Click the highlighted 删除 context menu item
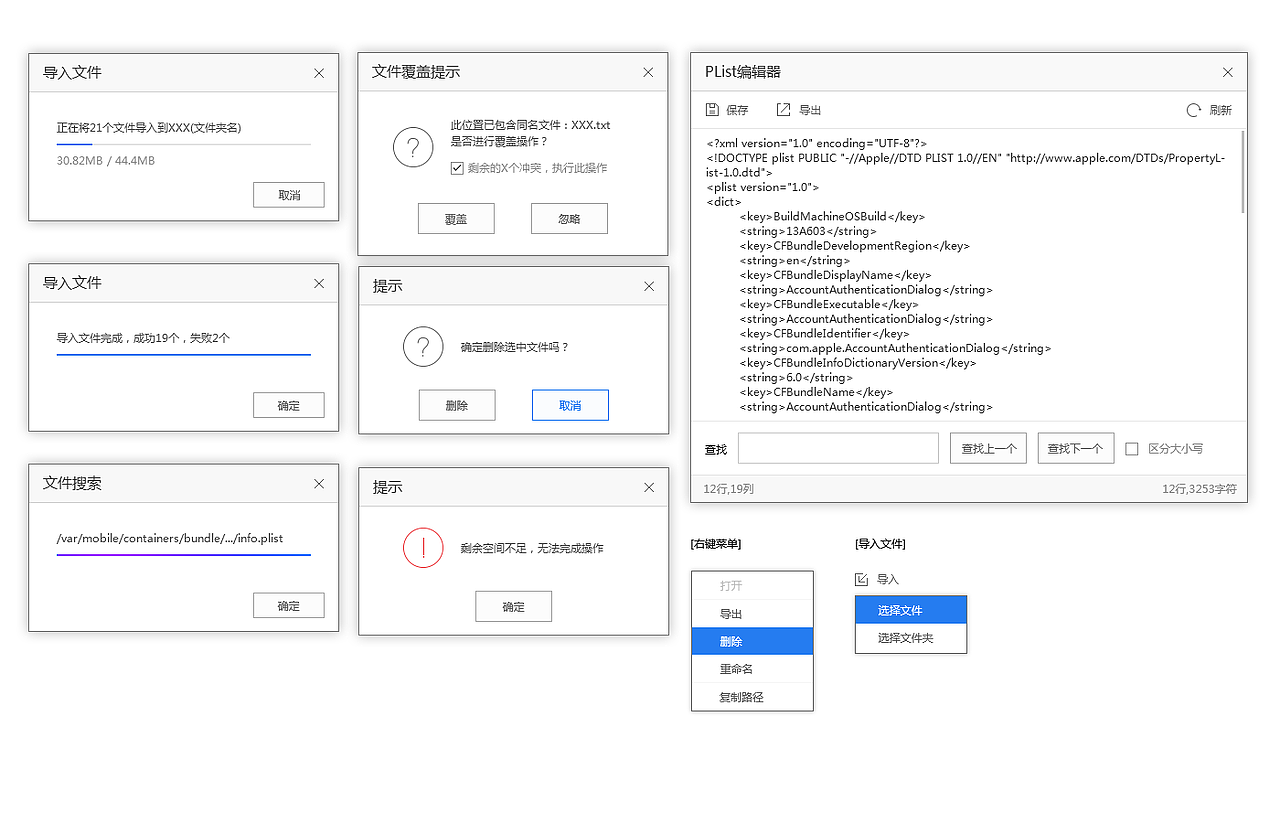Viewport: 1280px width, 823px height. click(752, 640)
